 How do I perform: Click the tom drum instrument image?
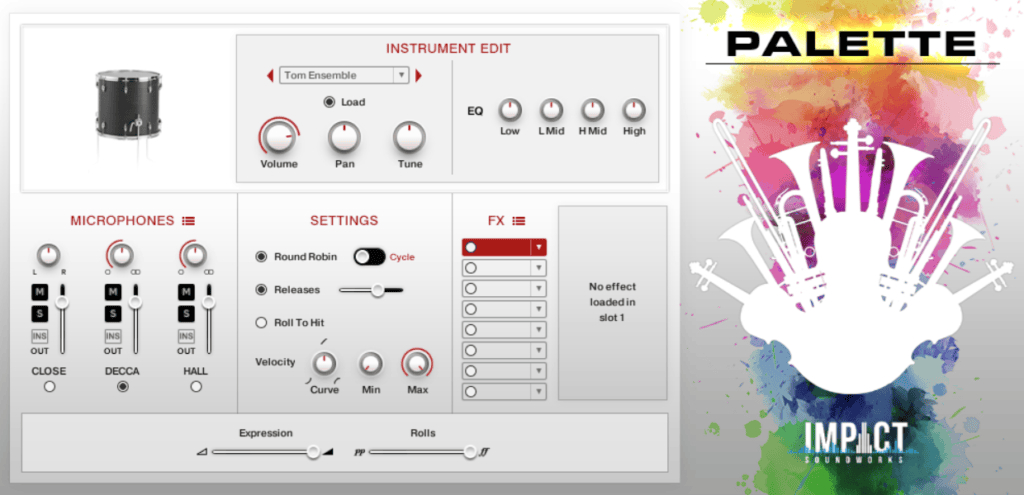tap(126, 102)
